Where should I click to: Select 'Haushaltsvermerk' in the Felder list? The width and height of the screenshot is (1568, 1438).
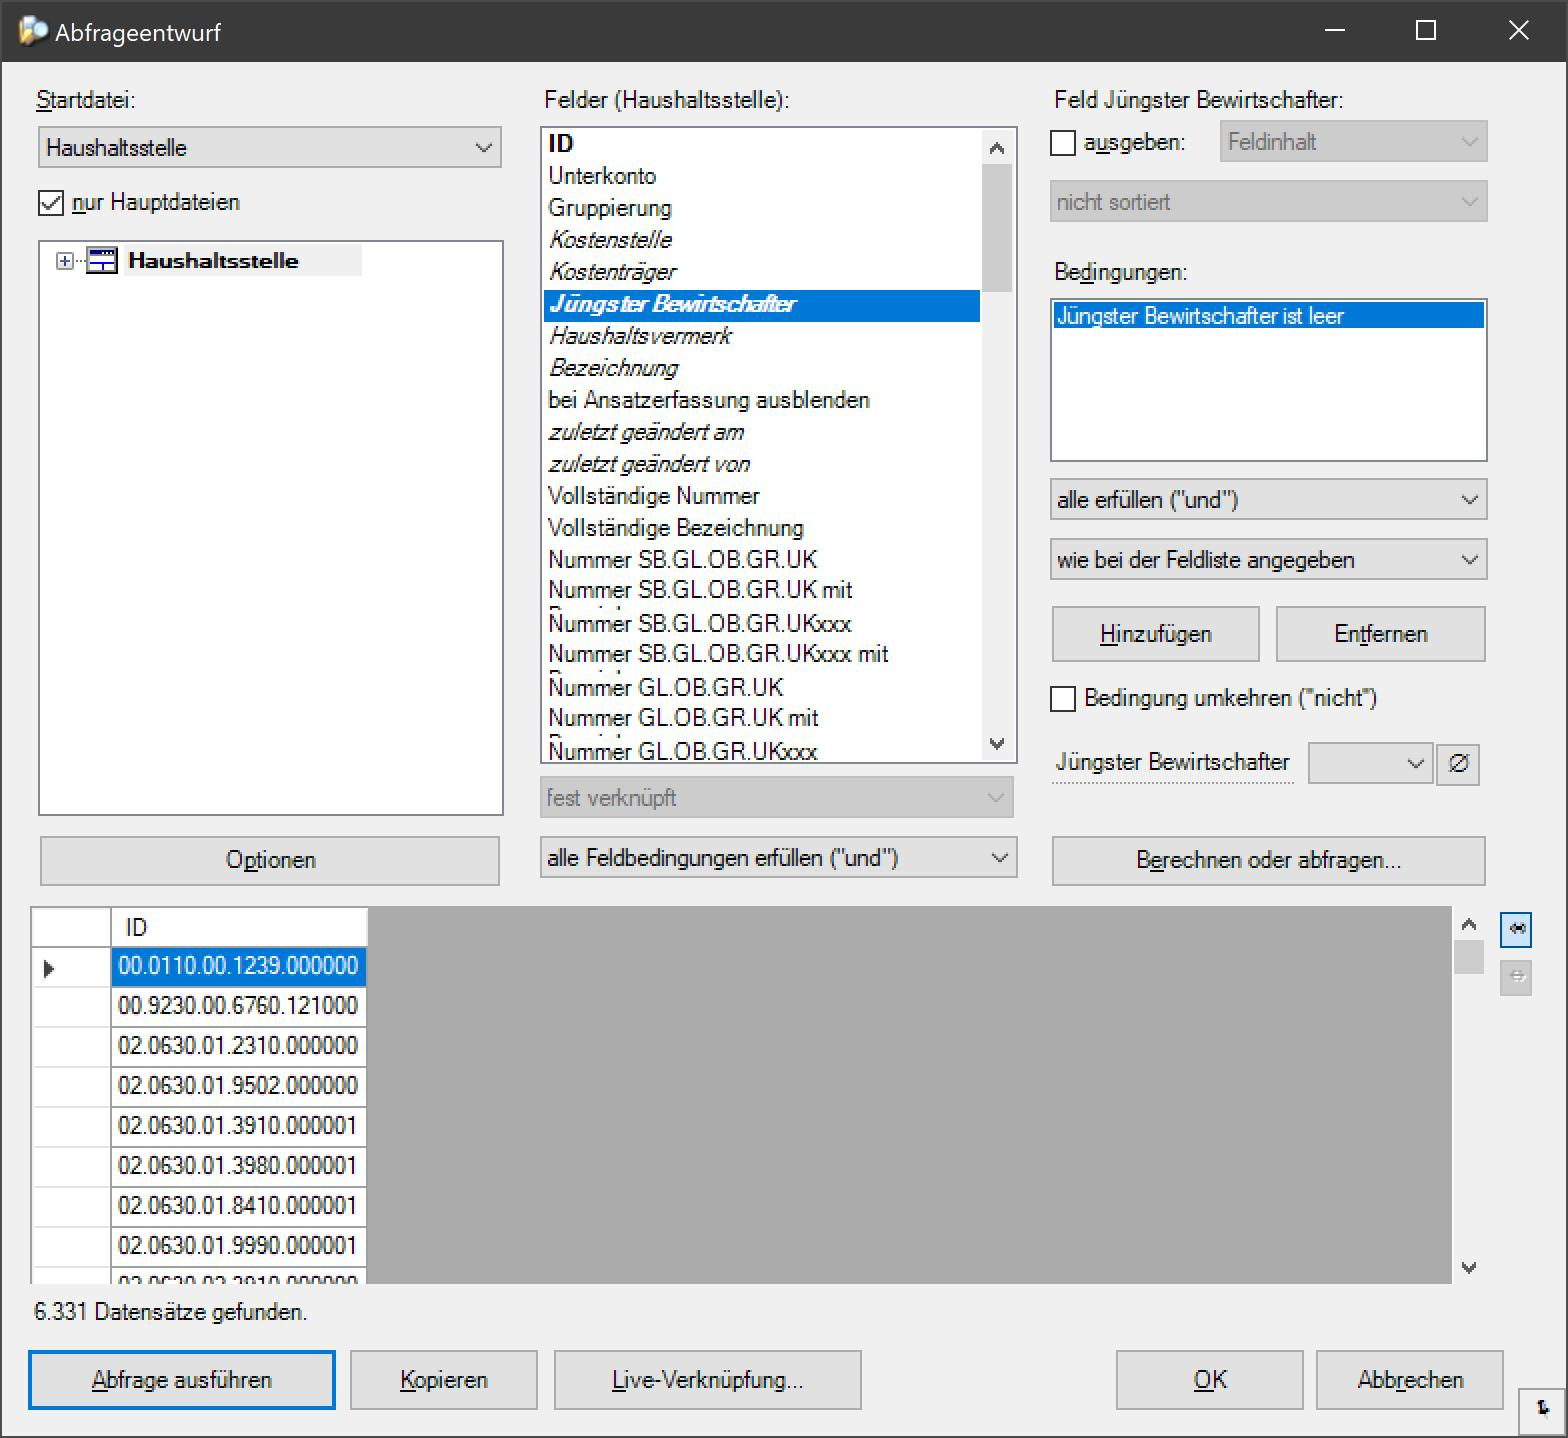762,336
